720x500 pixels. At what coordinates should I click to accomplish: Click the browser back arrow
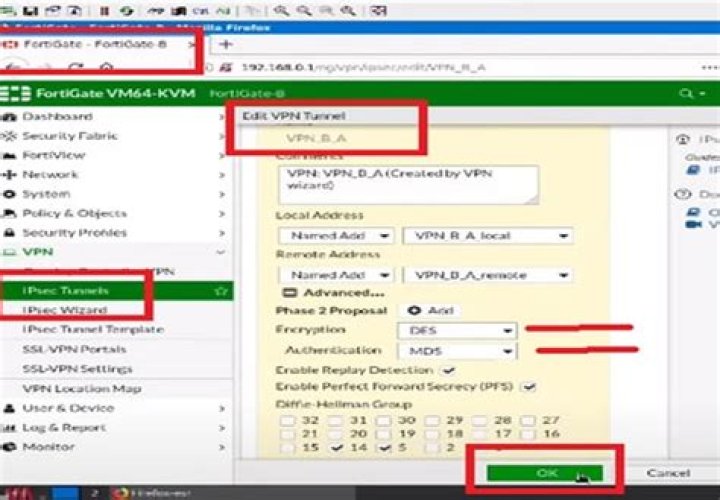(x=14, y=67)
